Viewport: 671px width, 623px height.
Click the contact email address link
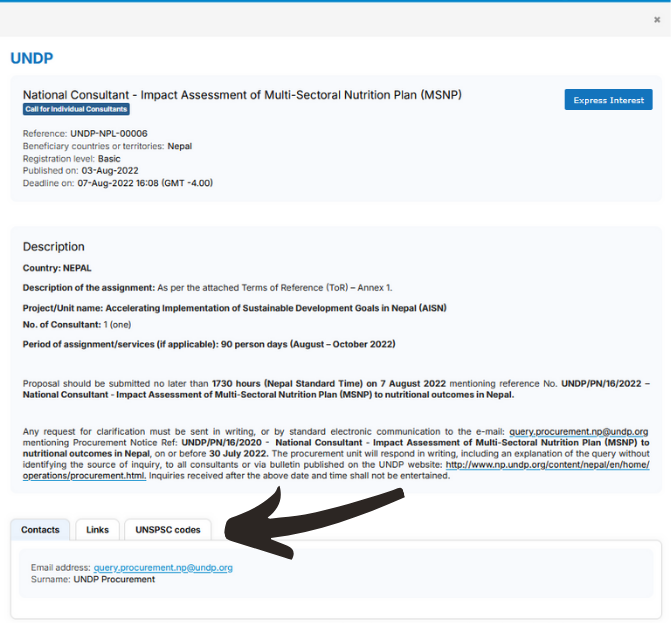(163, 568)
